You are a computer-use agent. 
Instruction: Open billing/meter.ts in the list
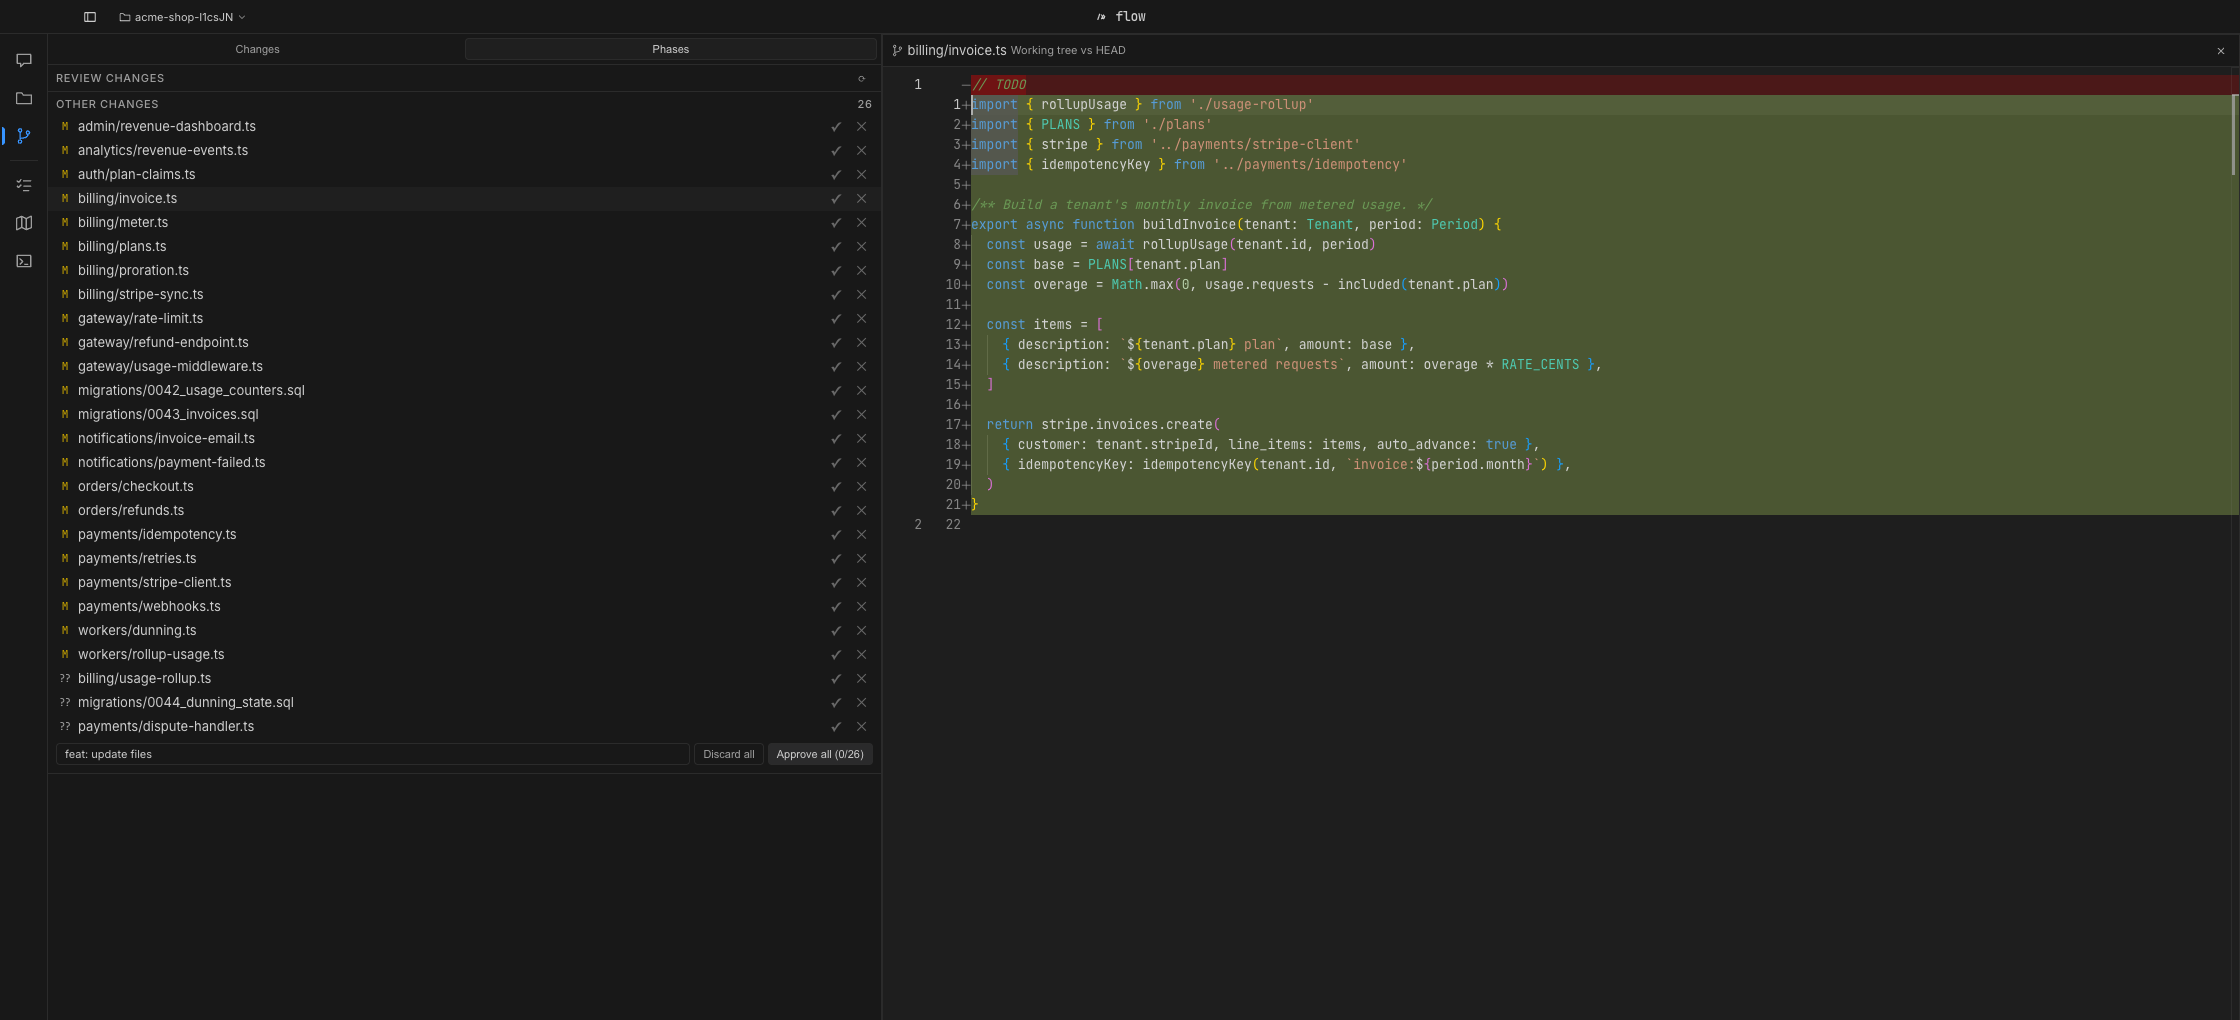click(x=464, y=222)
